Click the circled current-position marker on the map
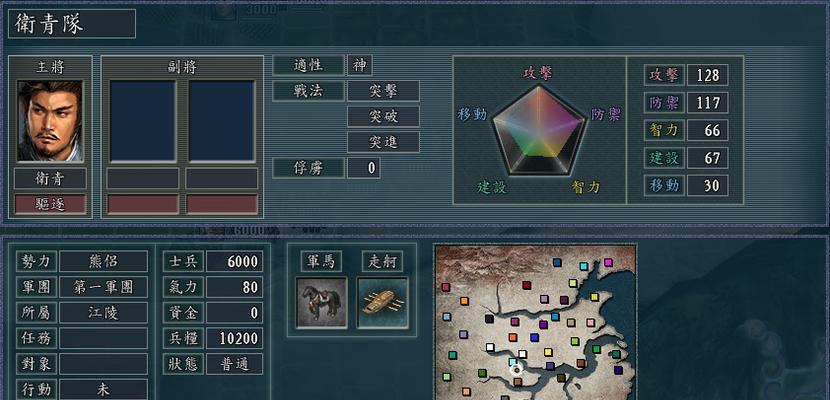This screenshot has width=830, height=400. 517,370
